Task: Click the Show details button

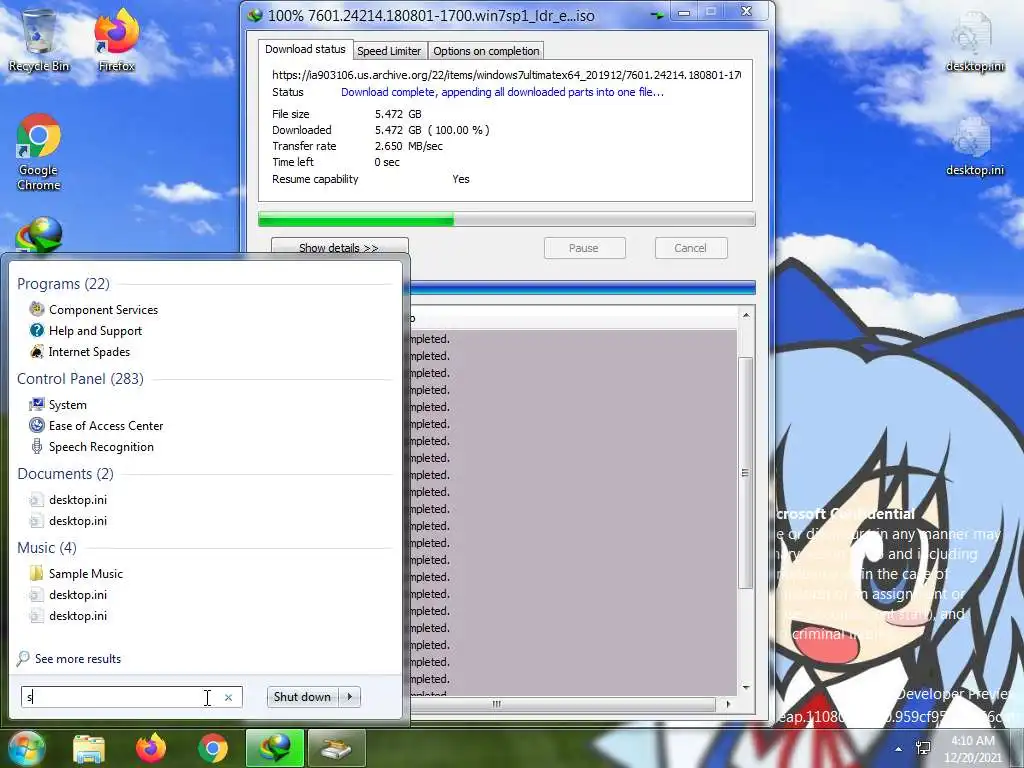Action: (x=340, y=248)
